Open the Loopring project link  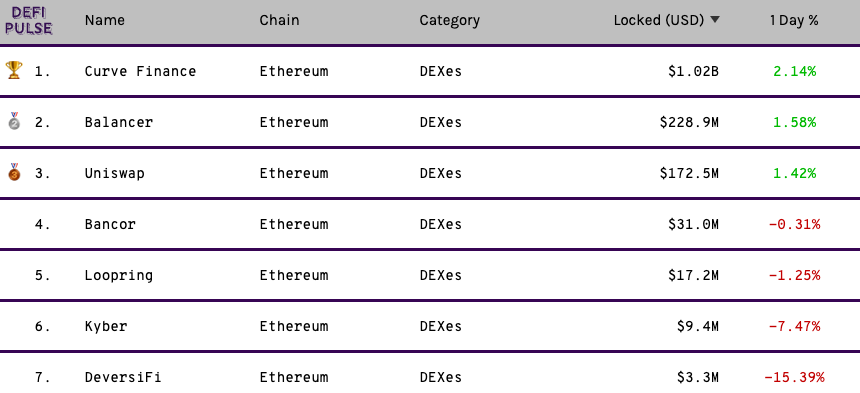pos(118,276)
